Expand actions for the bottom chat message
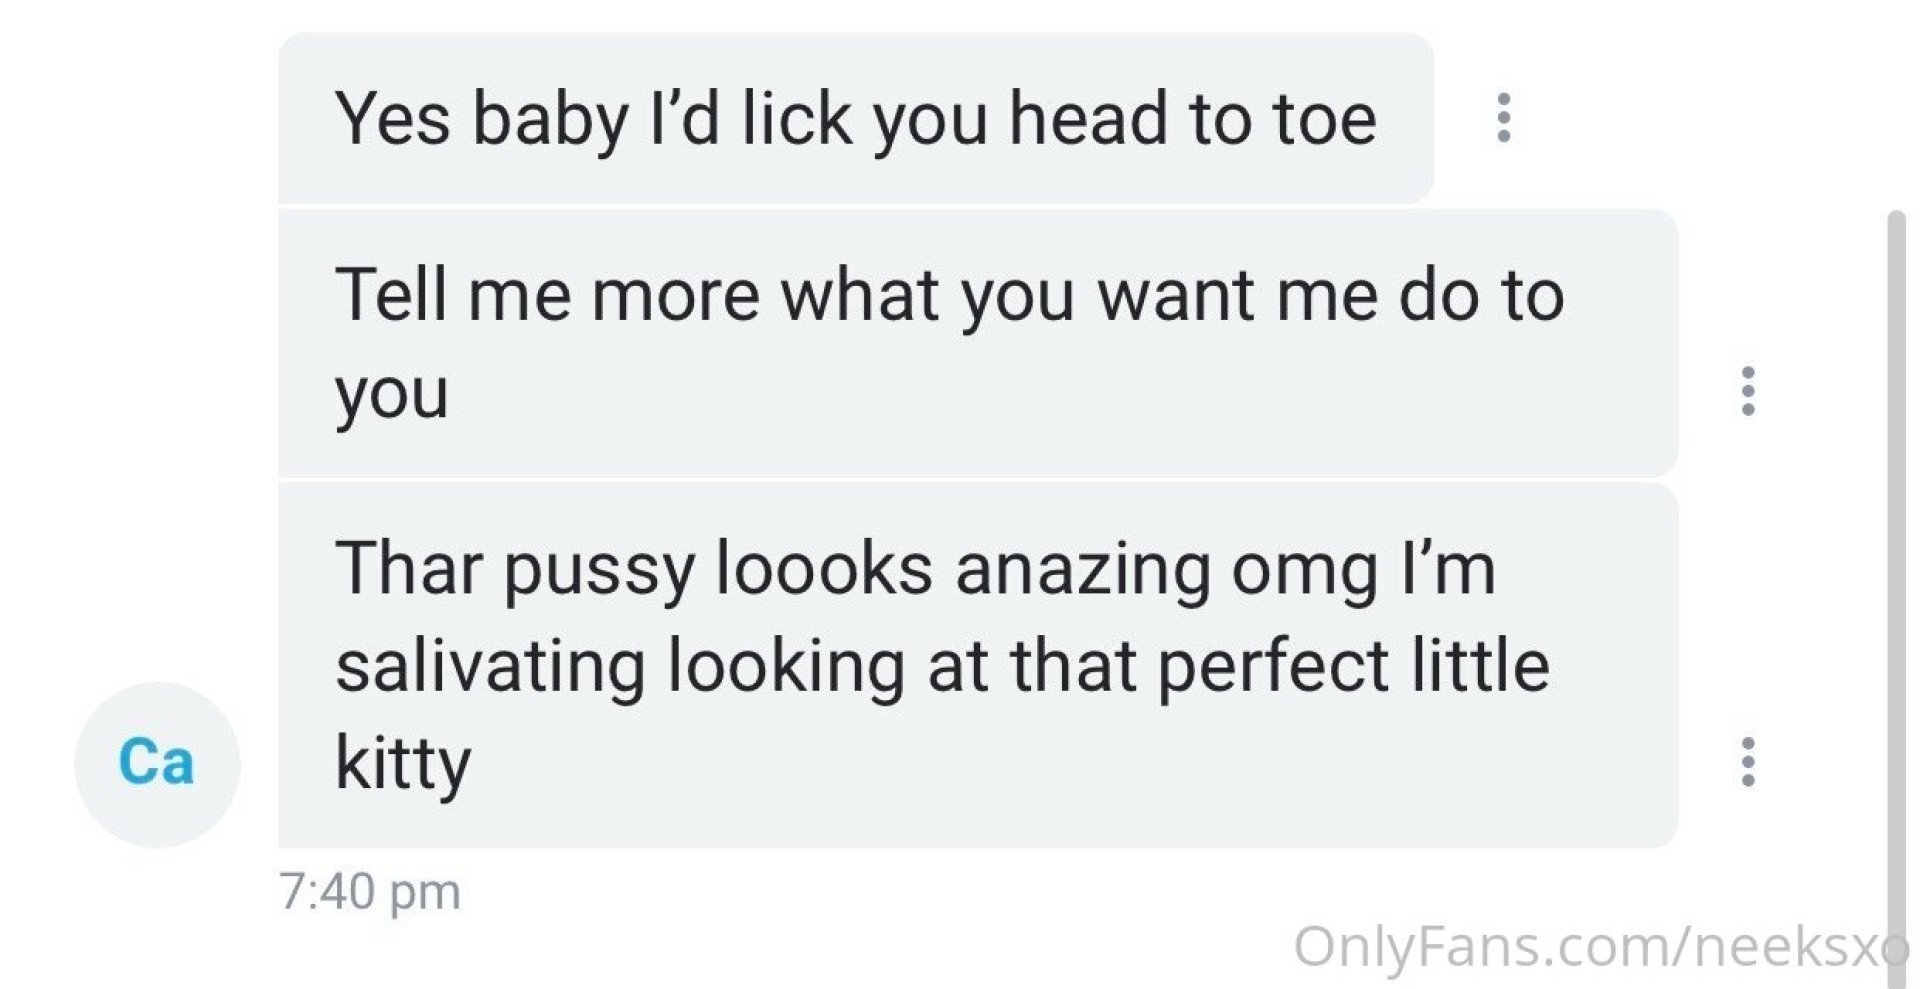The height and width of the screenshot is (989, 1920). [1748, 762]
